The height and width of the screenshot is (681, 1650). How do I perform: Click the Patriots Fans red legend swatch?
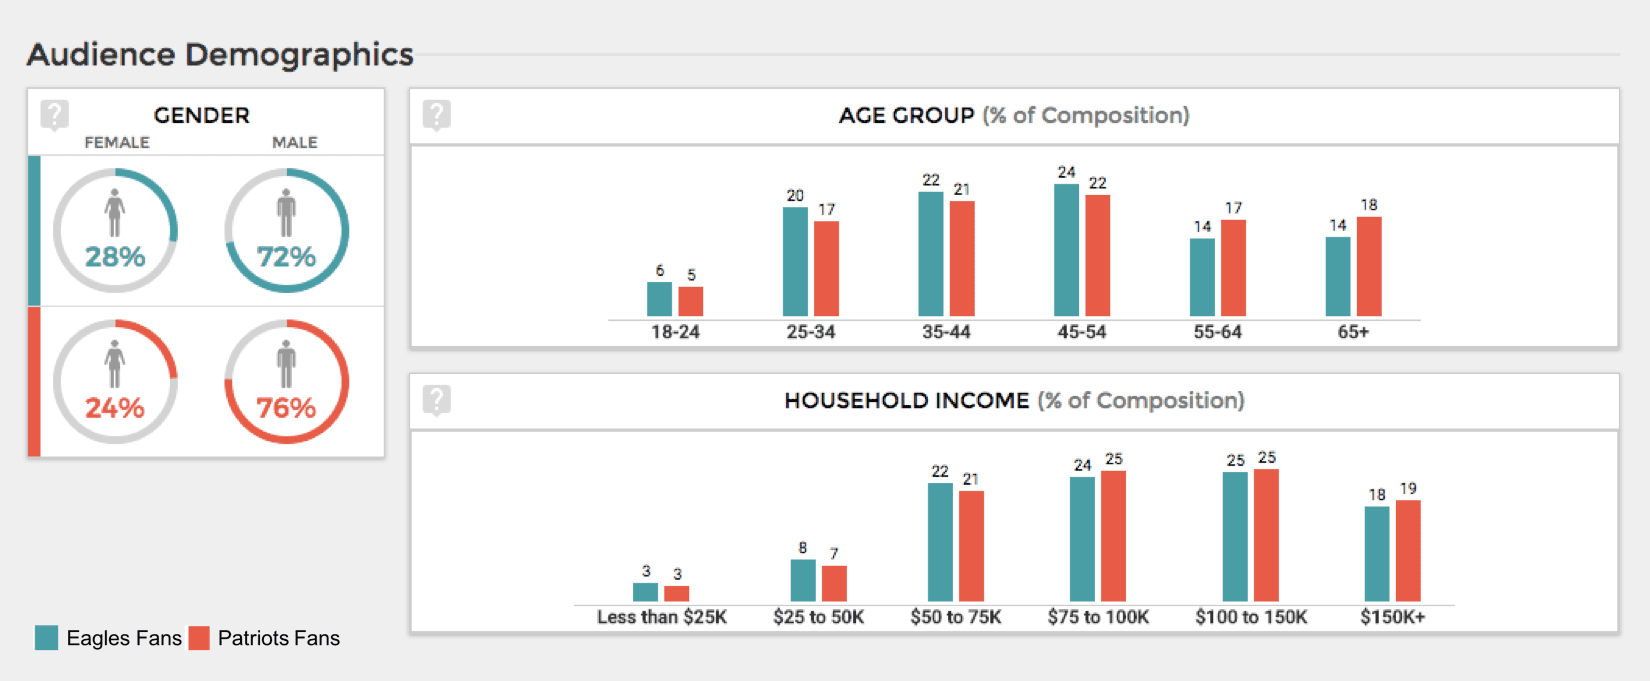(199, 638)
